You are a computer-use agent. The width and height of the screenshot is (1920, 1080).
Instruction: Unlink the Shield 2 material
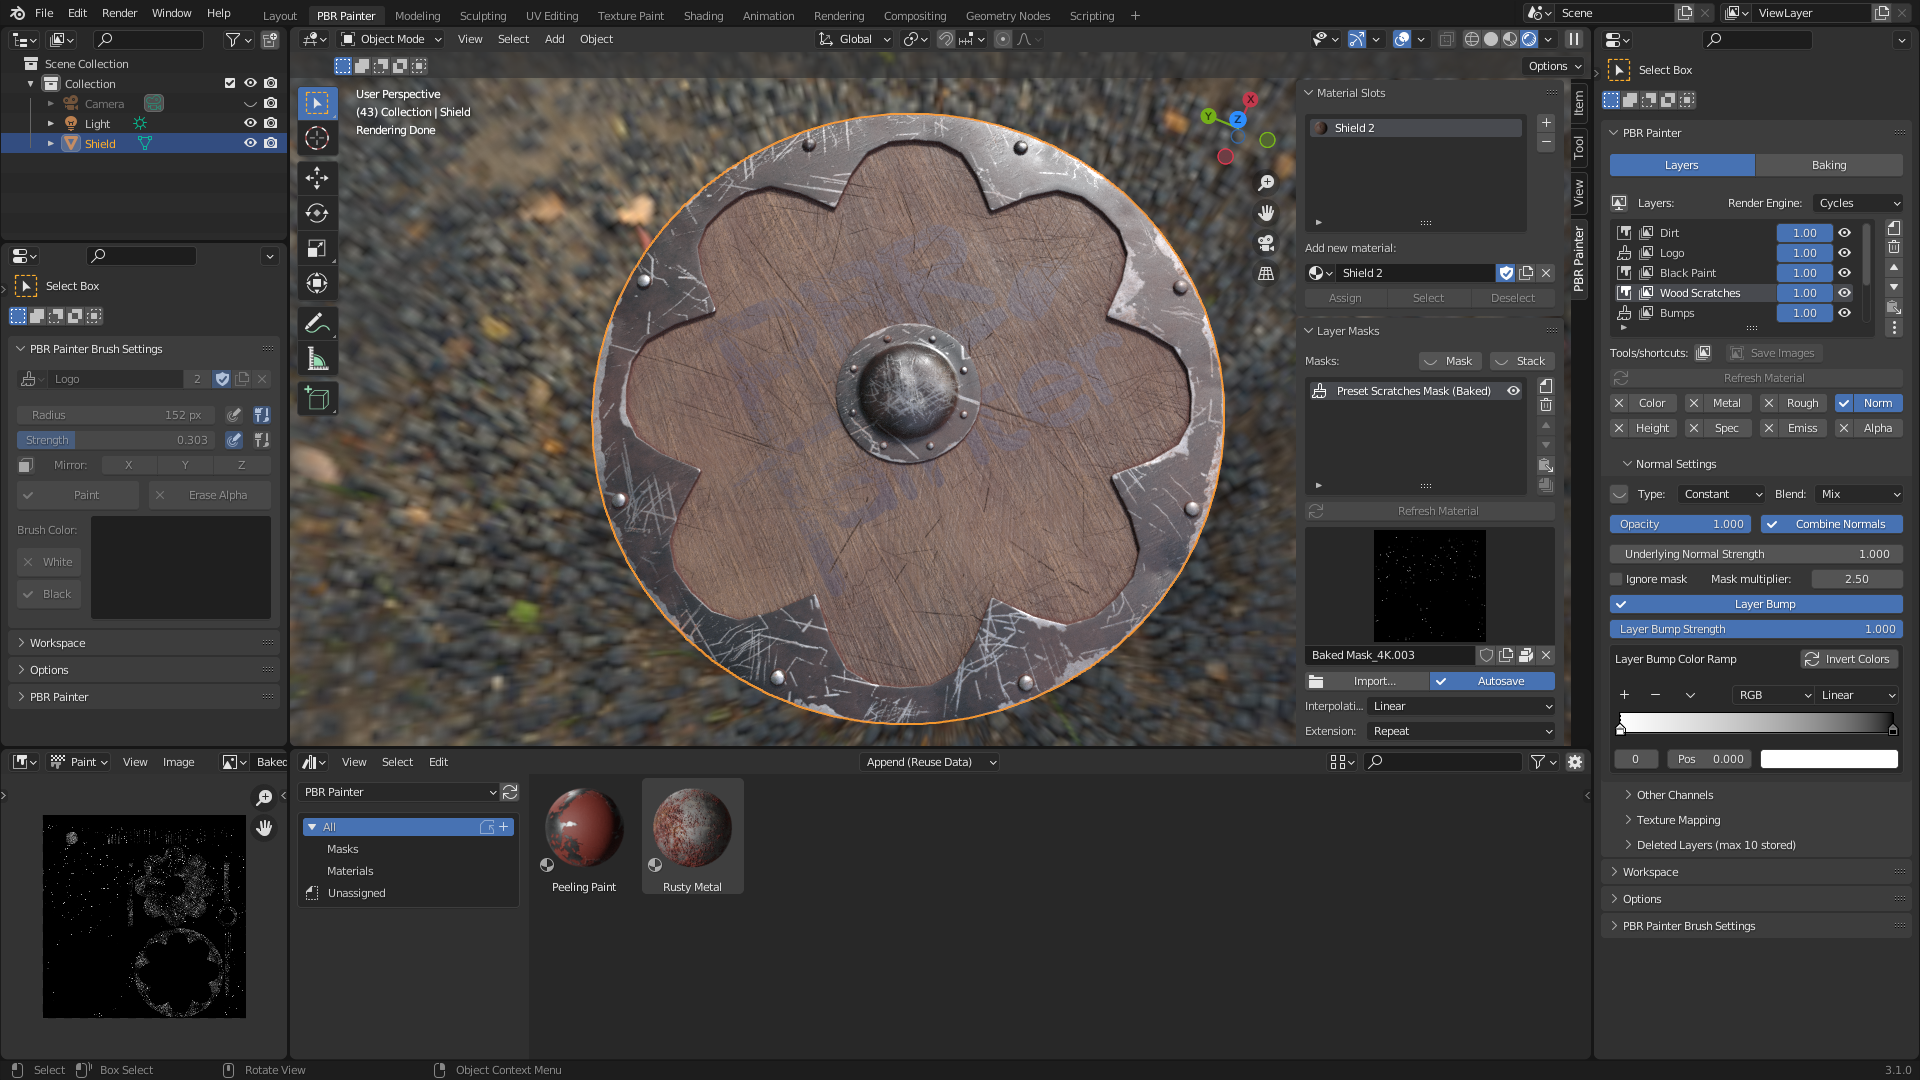point(1546,273)
